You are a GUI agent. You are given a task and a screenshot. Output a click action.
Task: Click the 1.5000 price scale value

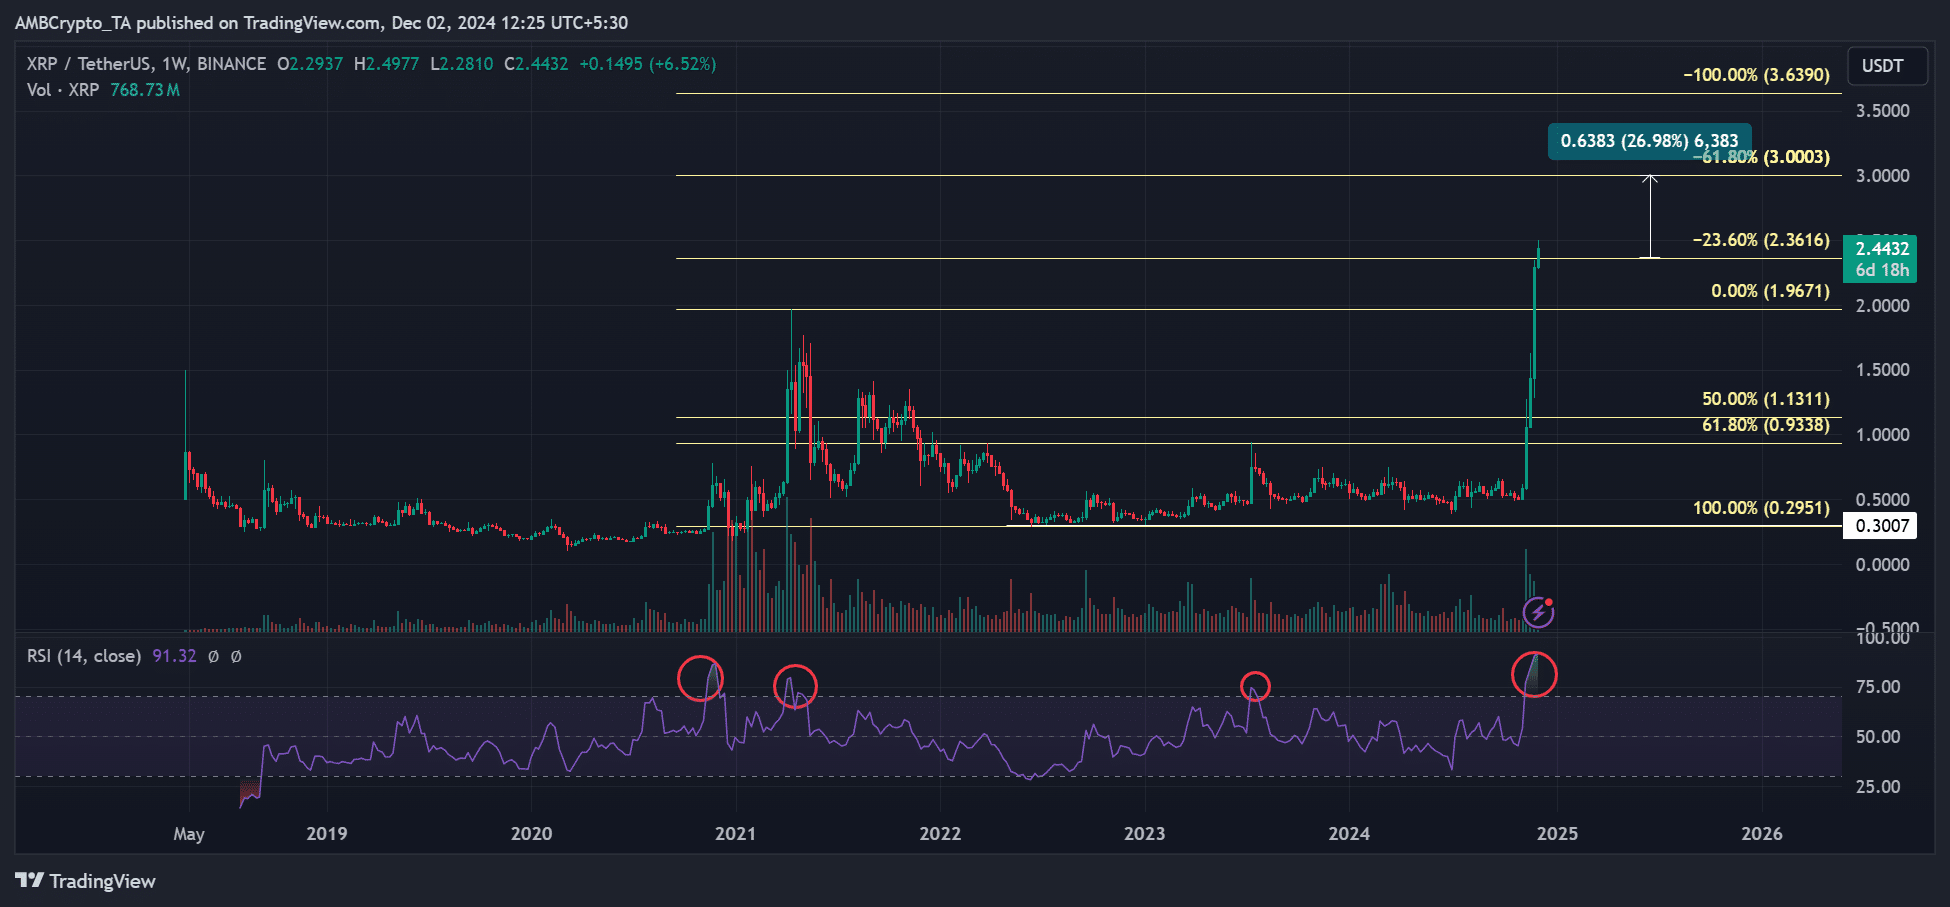coord(1882,370)
